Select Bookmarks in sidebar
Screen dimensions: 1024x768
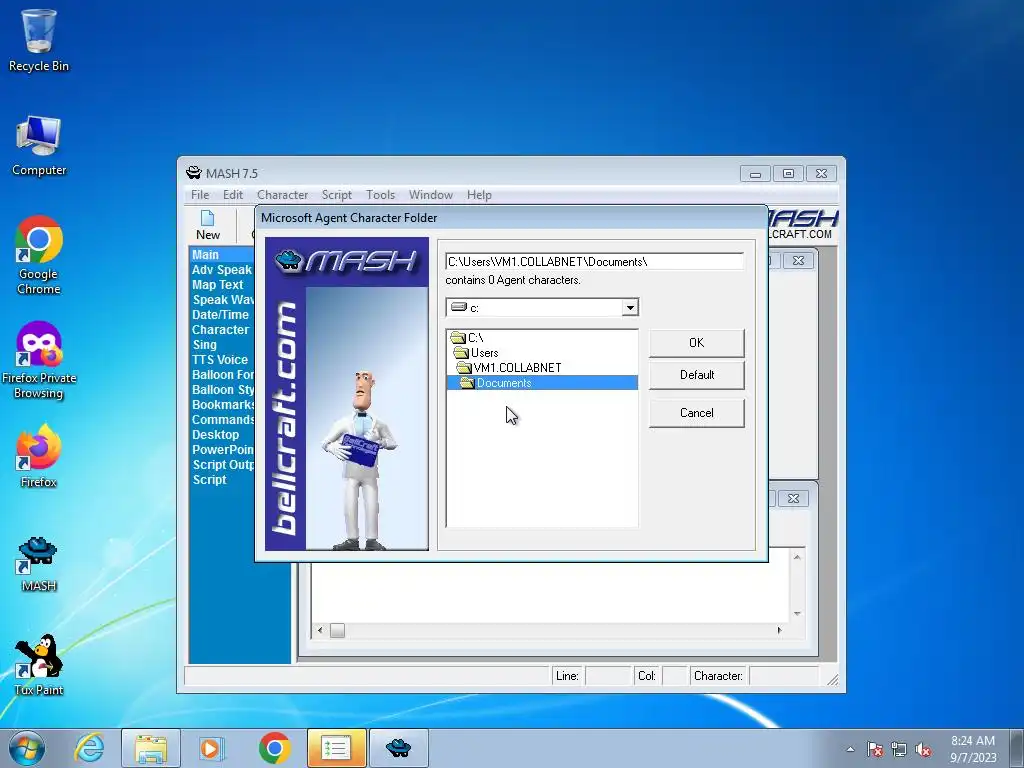click(222, 405)
